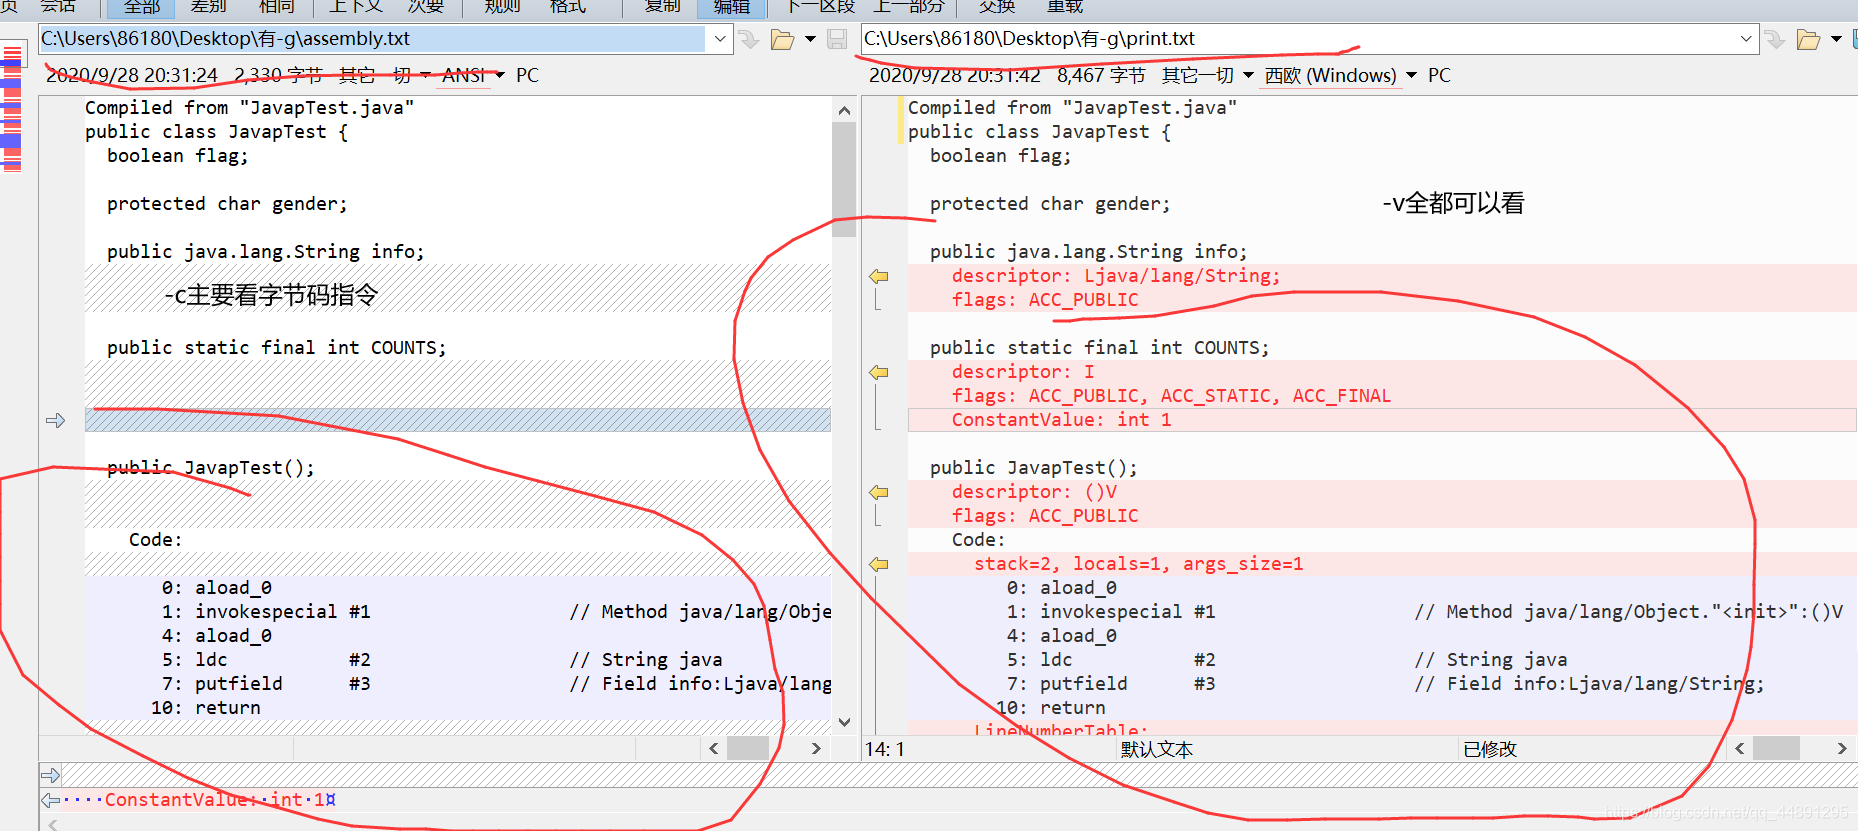Screen dimensions: 1858x831
Task: Click the right pane open folder icon
Action: pos(1809,40)
